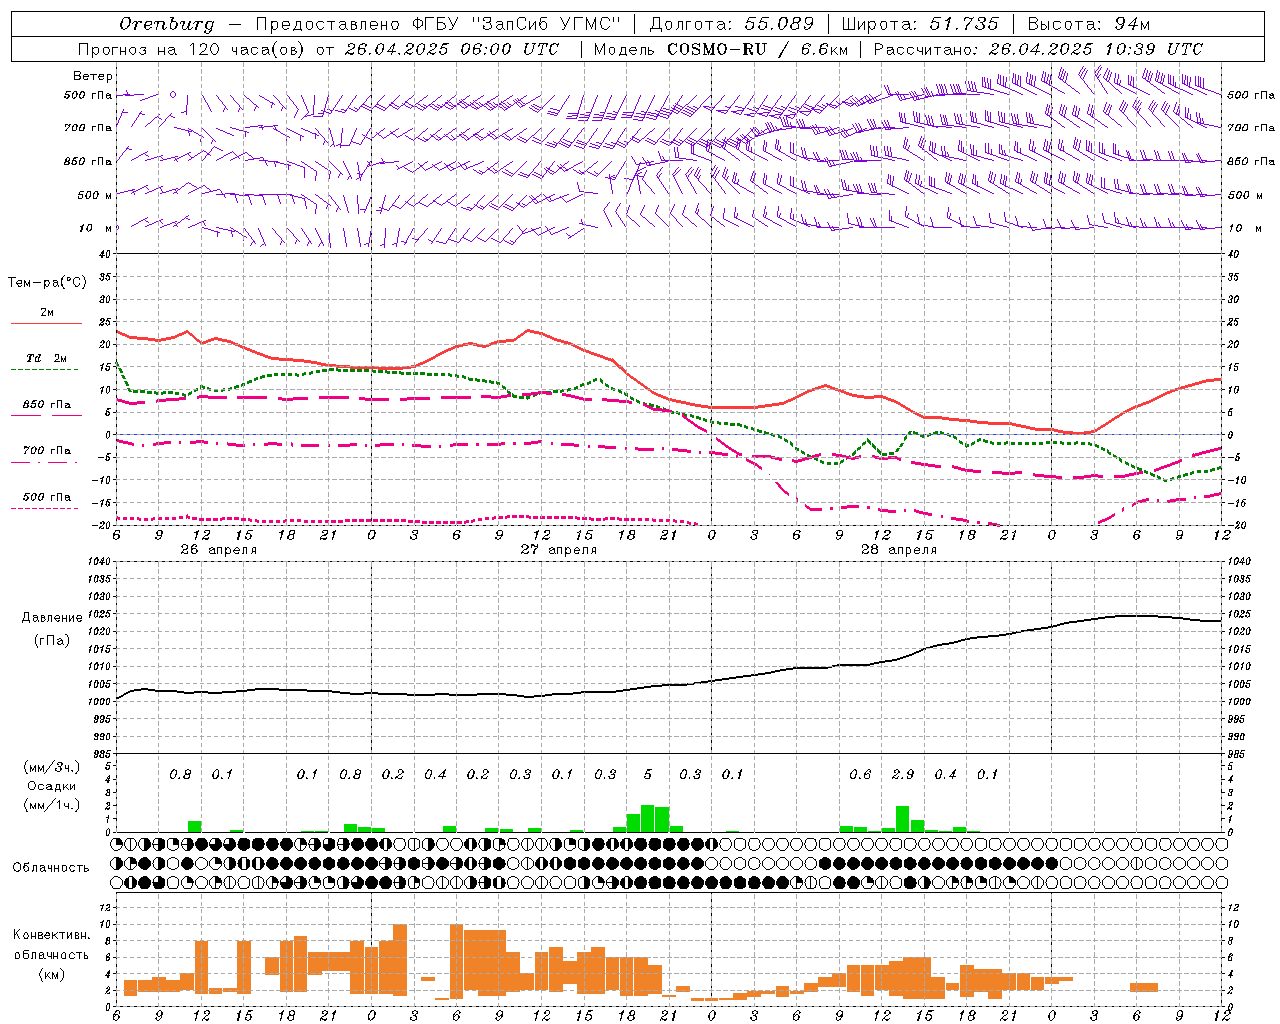Click the "500 гПа" temperature legend entry
Image resolution: width=1280 pixels, height=1024 pixels.
47,497
